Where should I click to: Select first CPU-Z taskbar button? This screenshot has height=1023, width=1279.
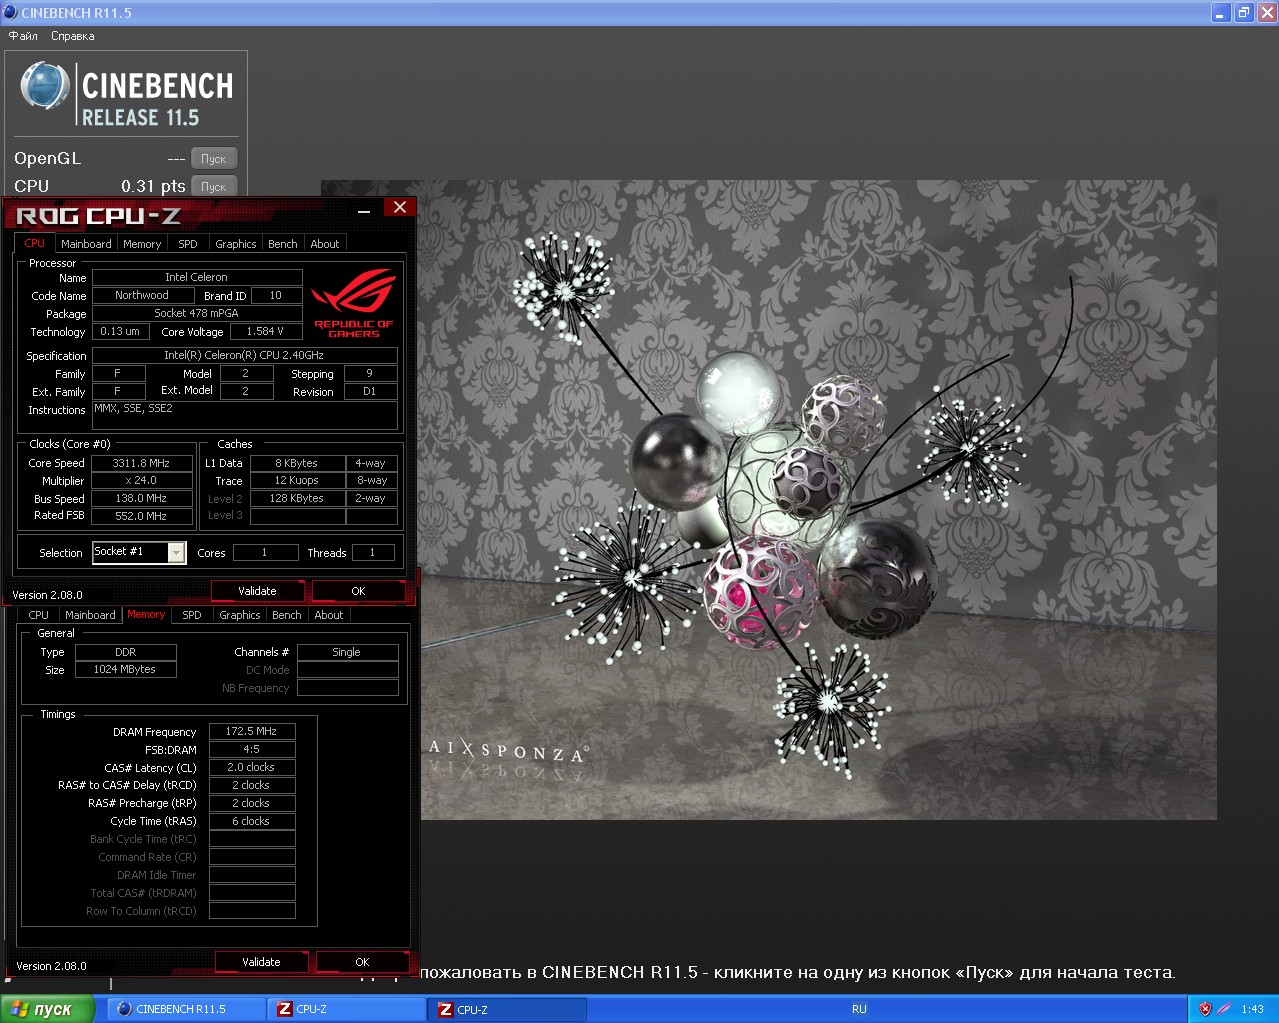point(347,1009)
